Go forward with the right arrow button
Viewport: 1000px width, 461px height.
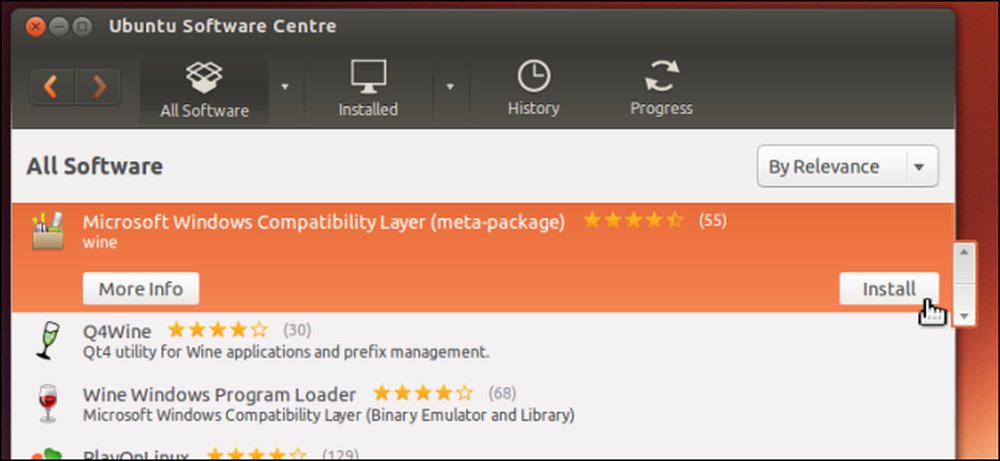pos(98,87)
